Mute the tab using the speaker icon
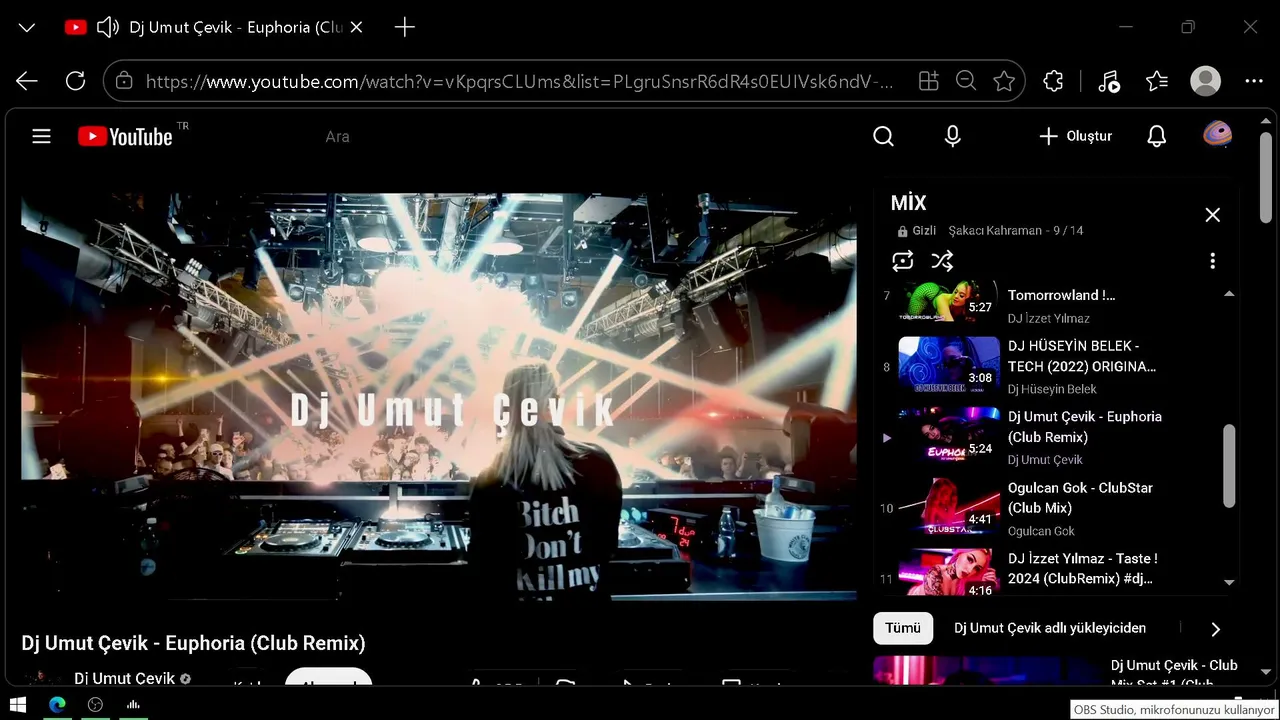This screenshot has width=1280, height=720. coord(107,28)
